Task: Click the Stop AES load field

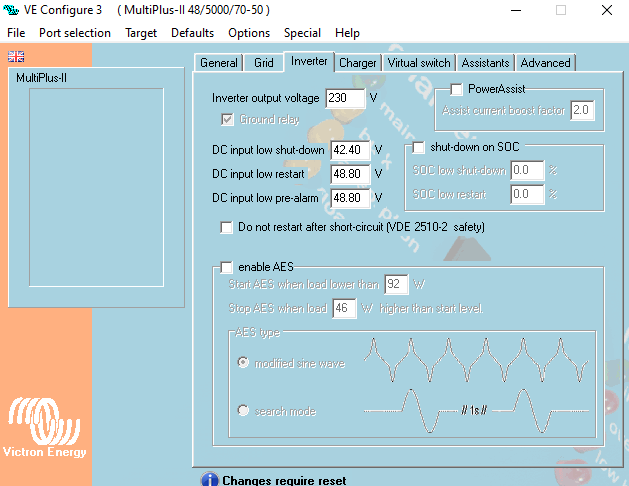Action: tap(344, 308)
